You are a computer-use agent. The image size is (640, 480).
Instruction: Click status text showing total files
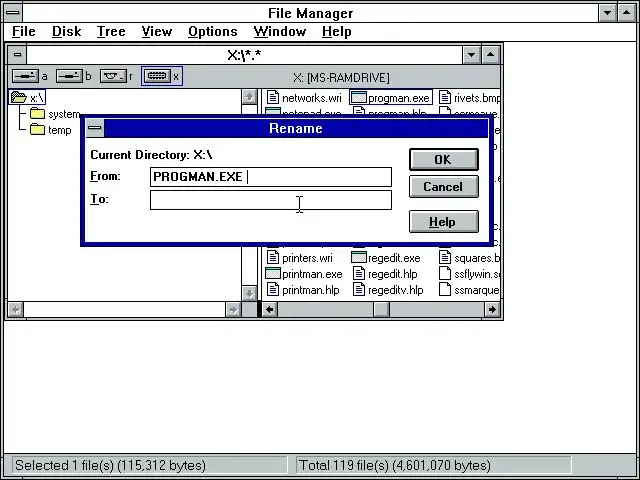tap(394, 465)
